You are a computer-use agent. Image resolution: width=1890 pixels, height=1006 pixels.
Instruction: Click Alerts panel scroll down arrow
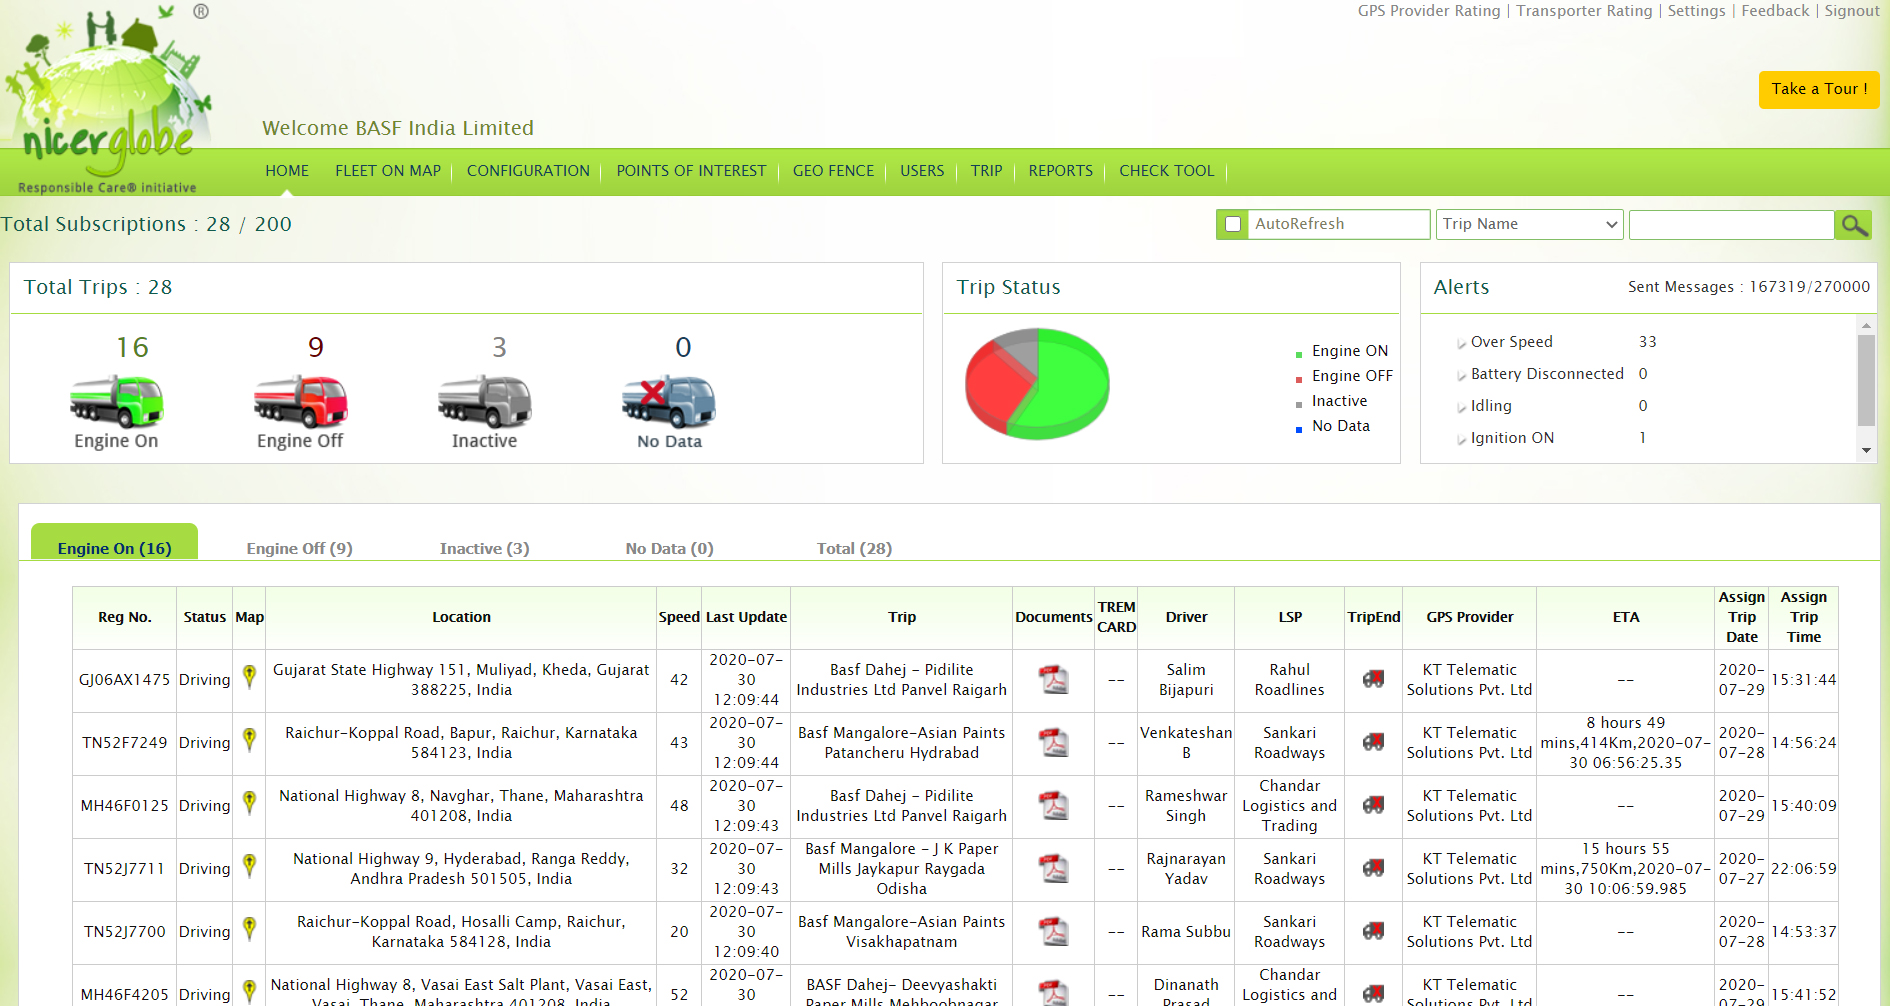[x=1866, y=451]
